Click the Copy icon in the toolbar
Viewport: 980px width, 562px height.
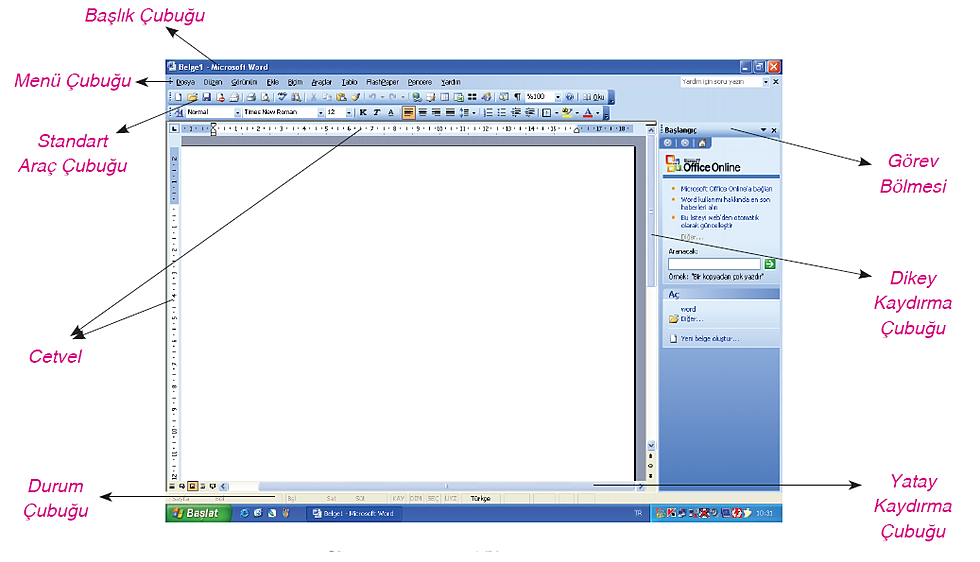(327, 97)
